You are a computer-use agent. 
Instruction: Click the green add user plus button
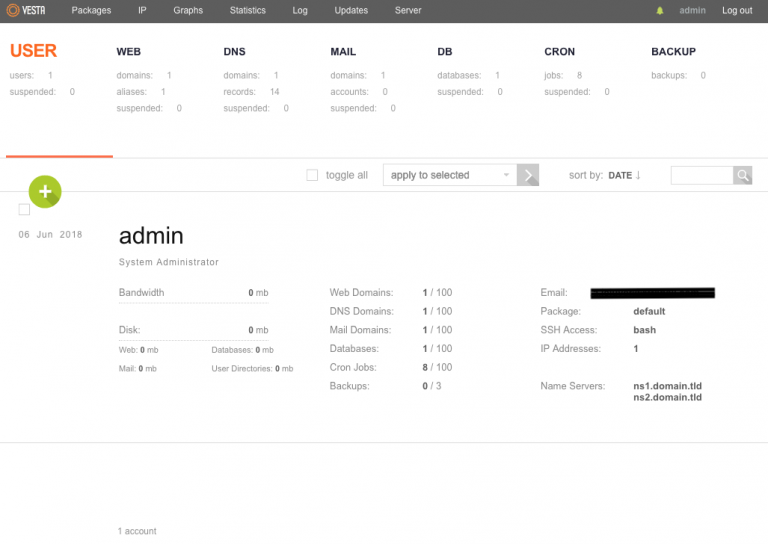[x=45, y=191]
